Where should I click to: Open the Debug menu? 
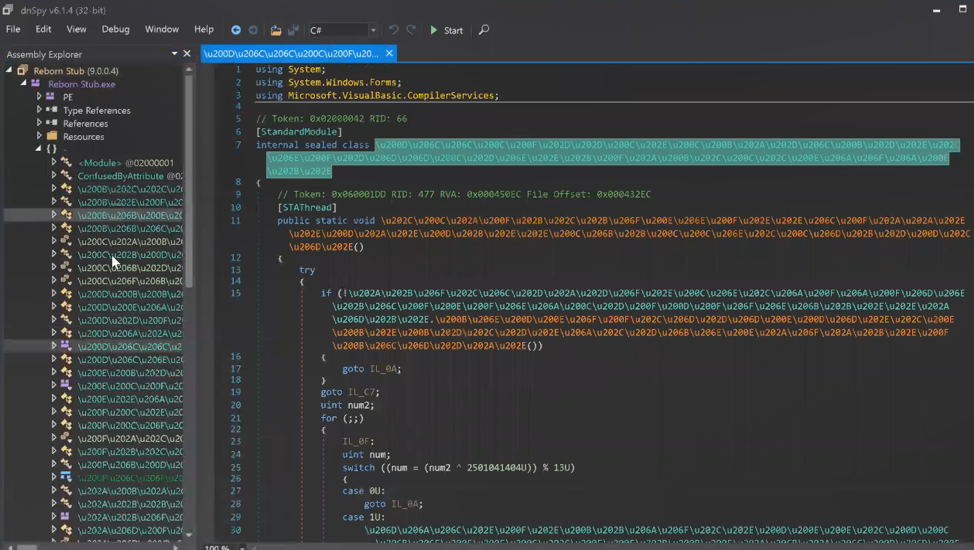click(115, 30)
